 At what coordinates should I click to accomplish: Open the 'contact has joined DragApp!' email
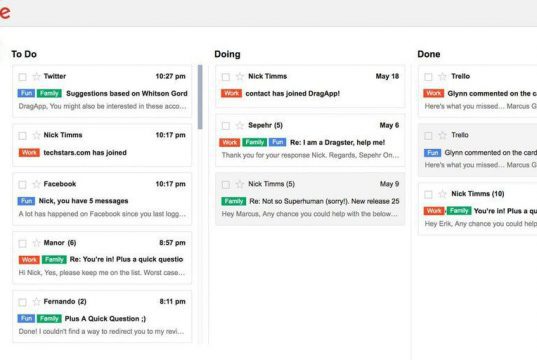pos(292,93)
